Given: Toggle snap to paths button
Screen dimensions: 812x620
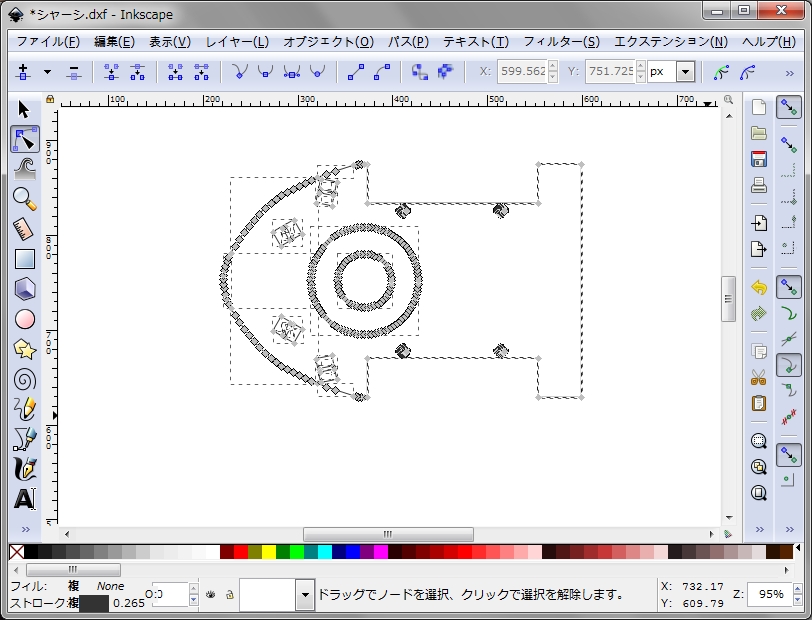Looking at the screenshot, I should coord(789,313).
